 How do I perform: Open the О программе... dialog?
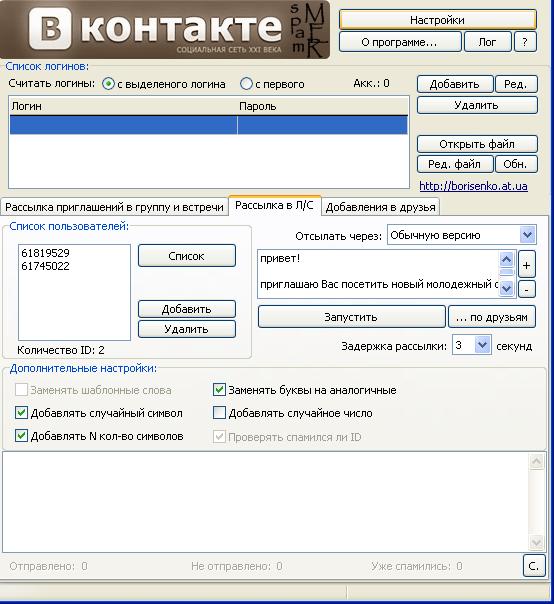(400, 42)
